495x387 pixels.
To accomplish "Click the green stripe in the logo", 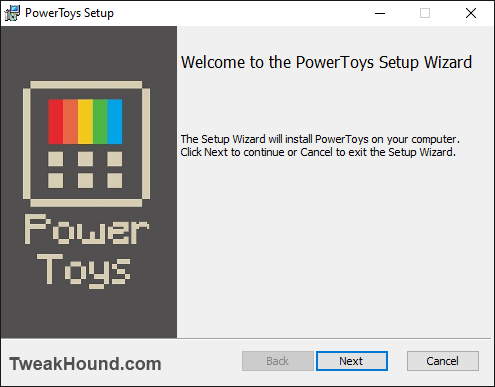I will pos(100,122).
